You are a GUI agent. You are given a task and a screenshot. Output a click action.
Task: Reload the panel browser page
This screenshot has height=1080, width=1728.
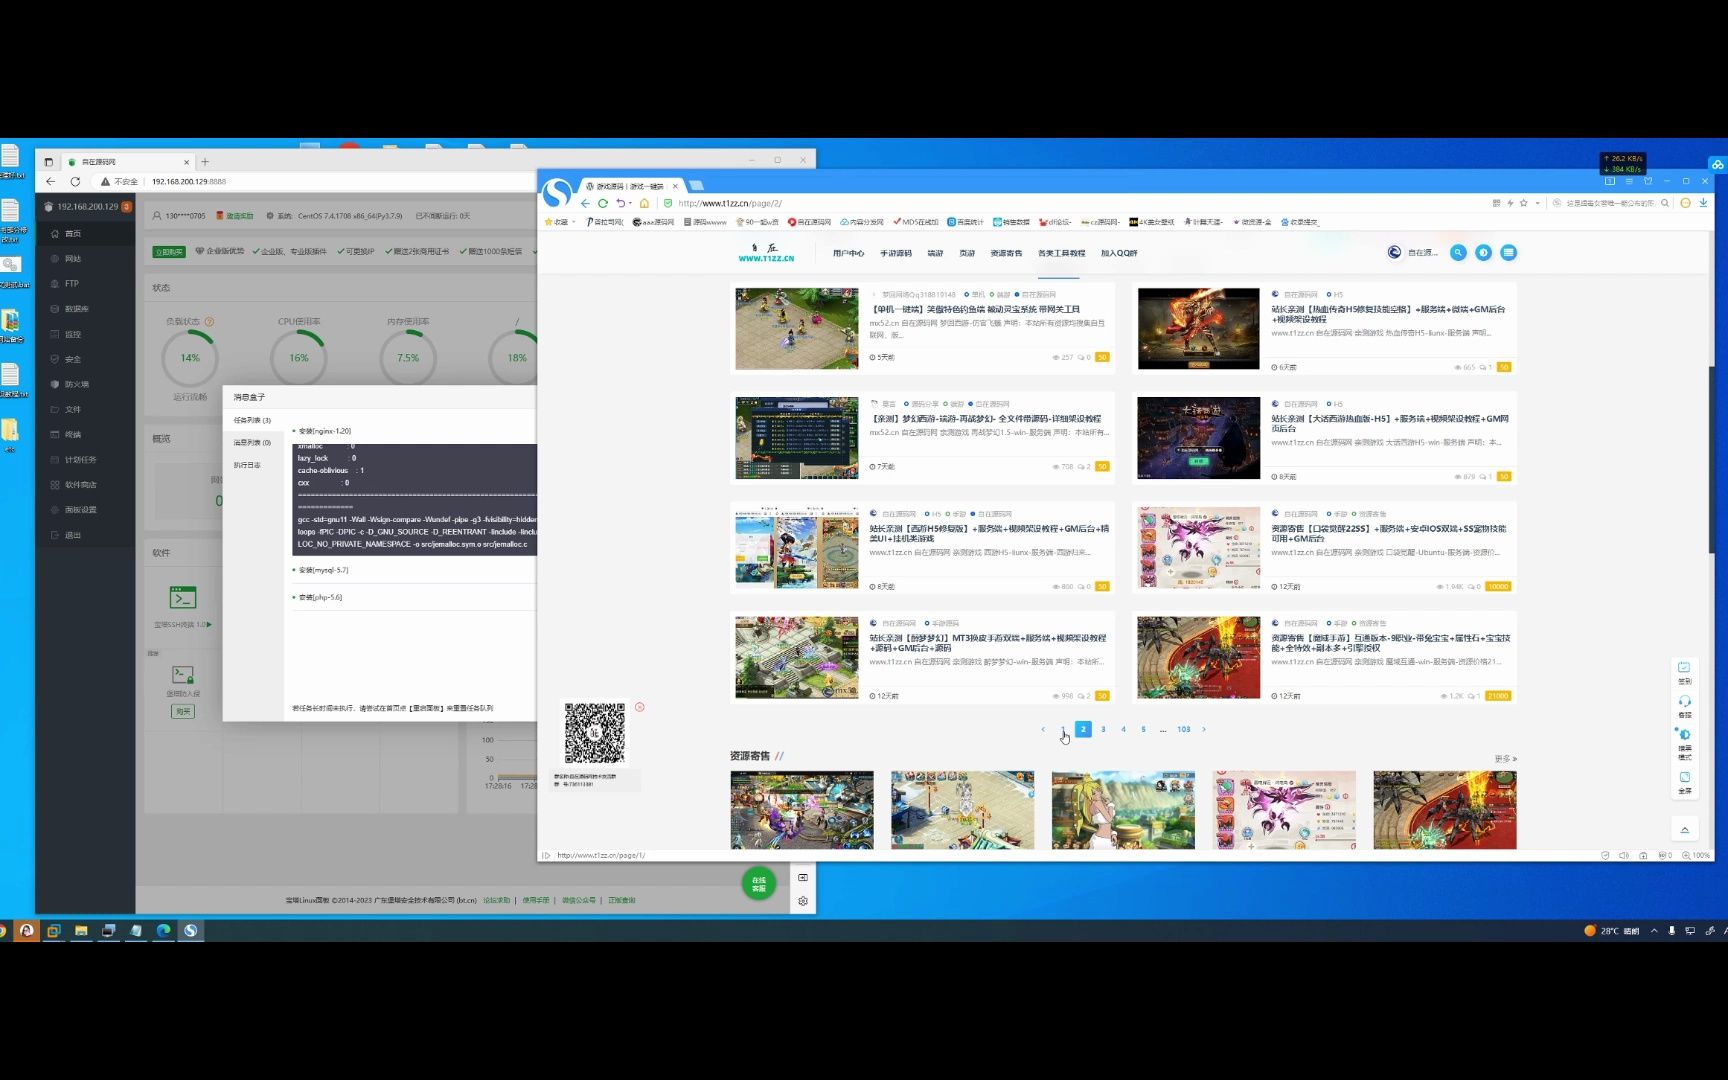click(x=75, y=182)
